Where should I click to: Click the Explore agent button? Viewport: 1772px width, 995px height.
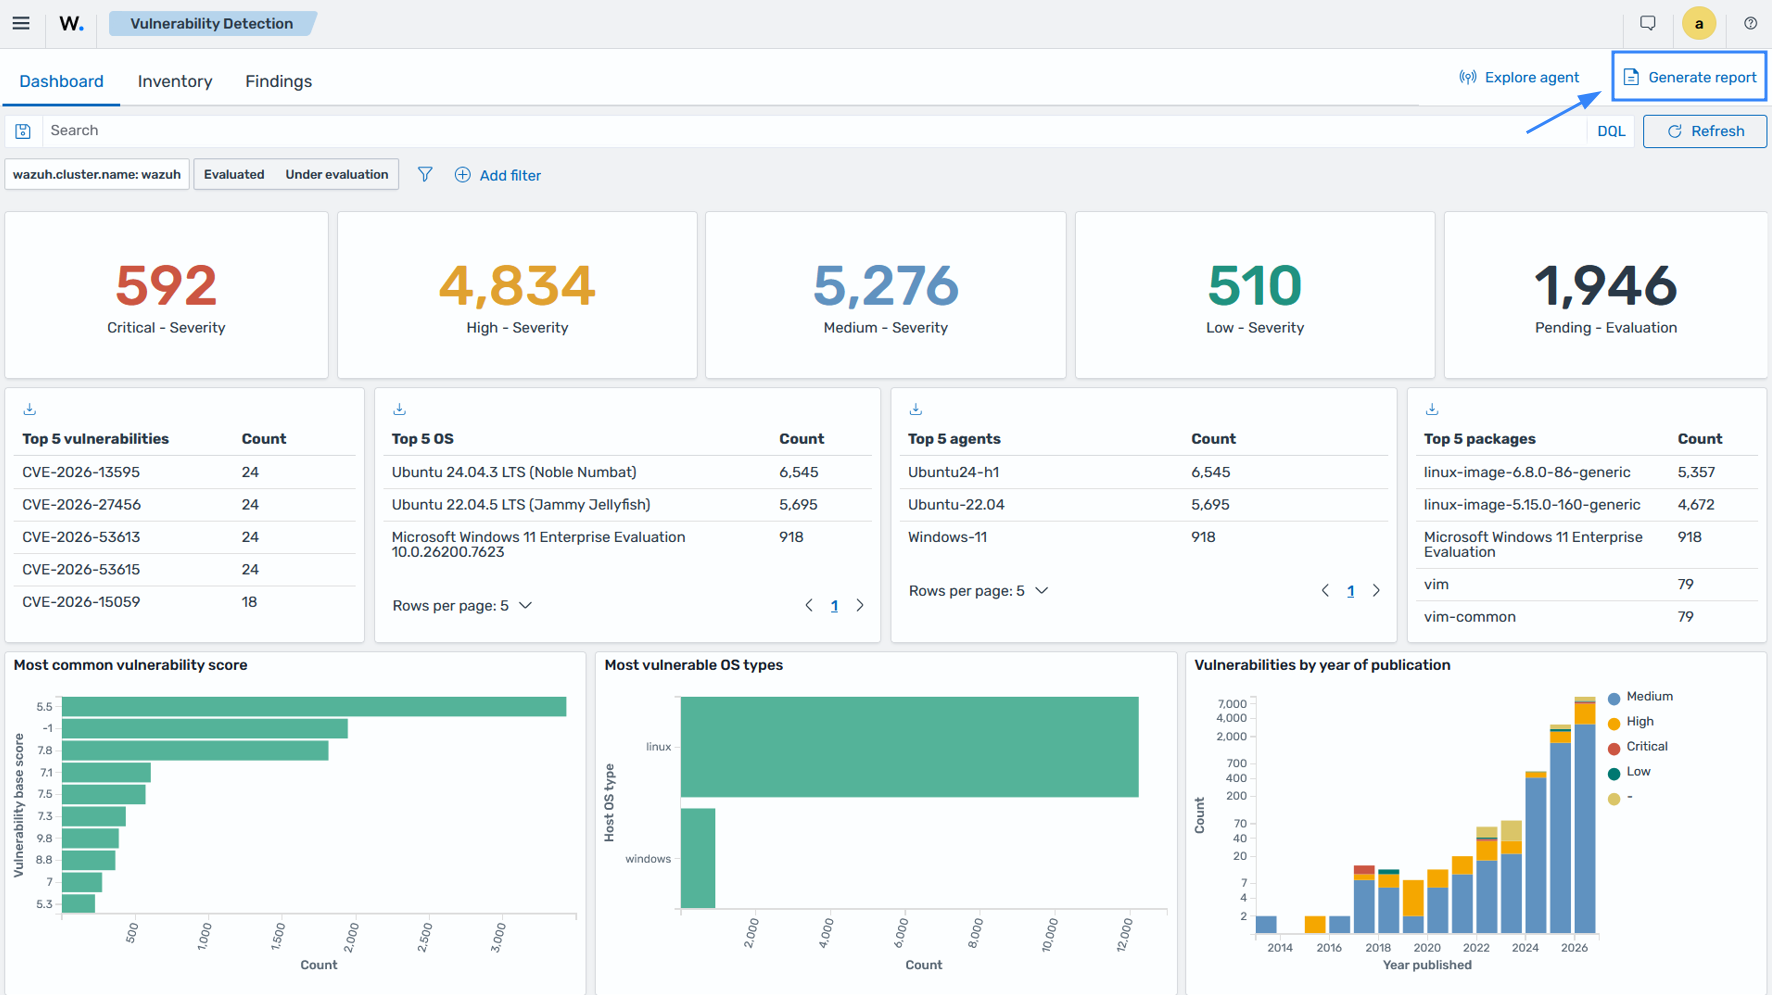coord(1519,77)
